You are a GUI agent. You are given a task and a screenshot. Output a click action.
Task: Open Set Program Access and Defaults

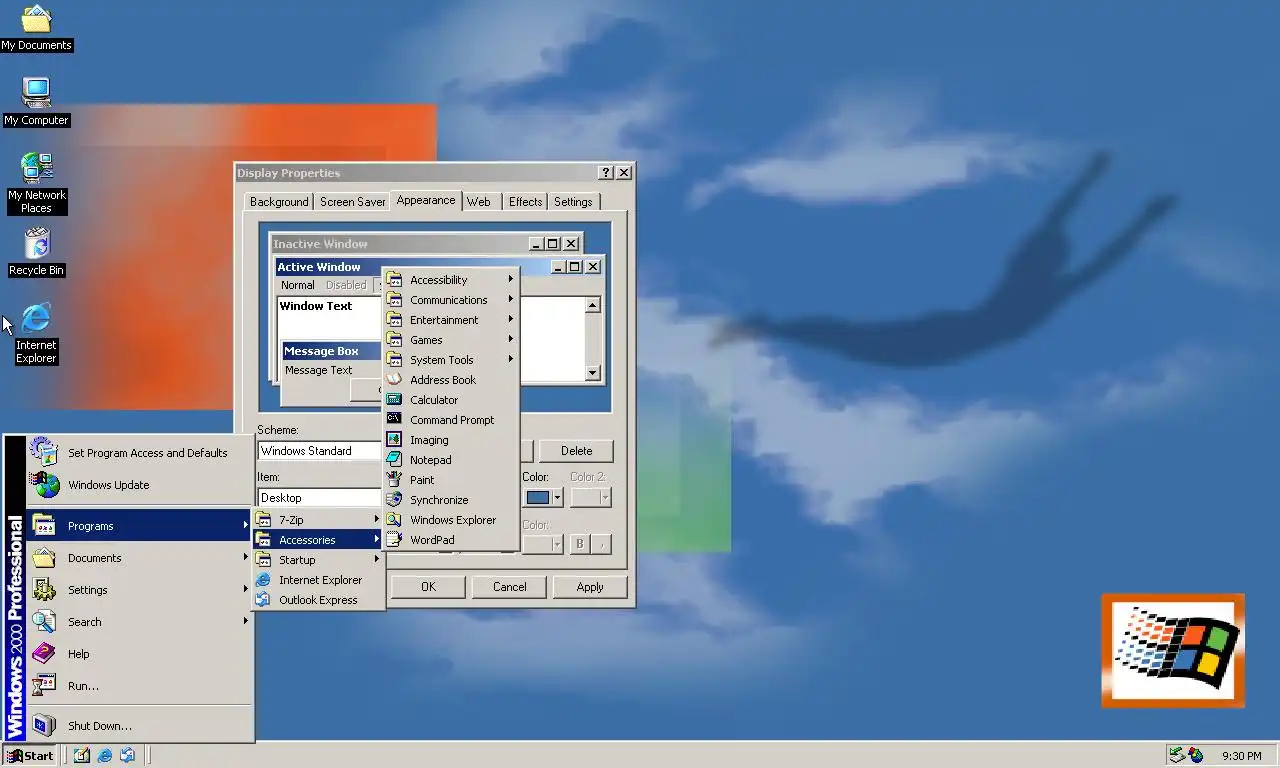[x=139, y=453]
